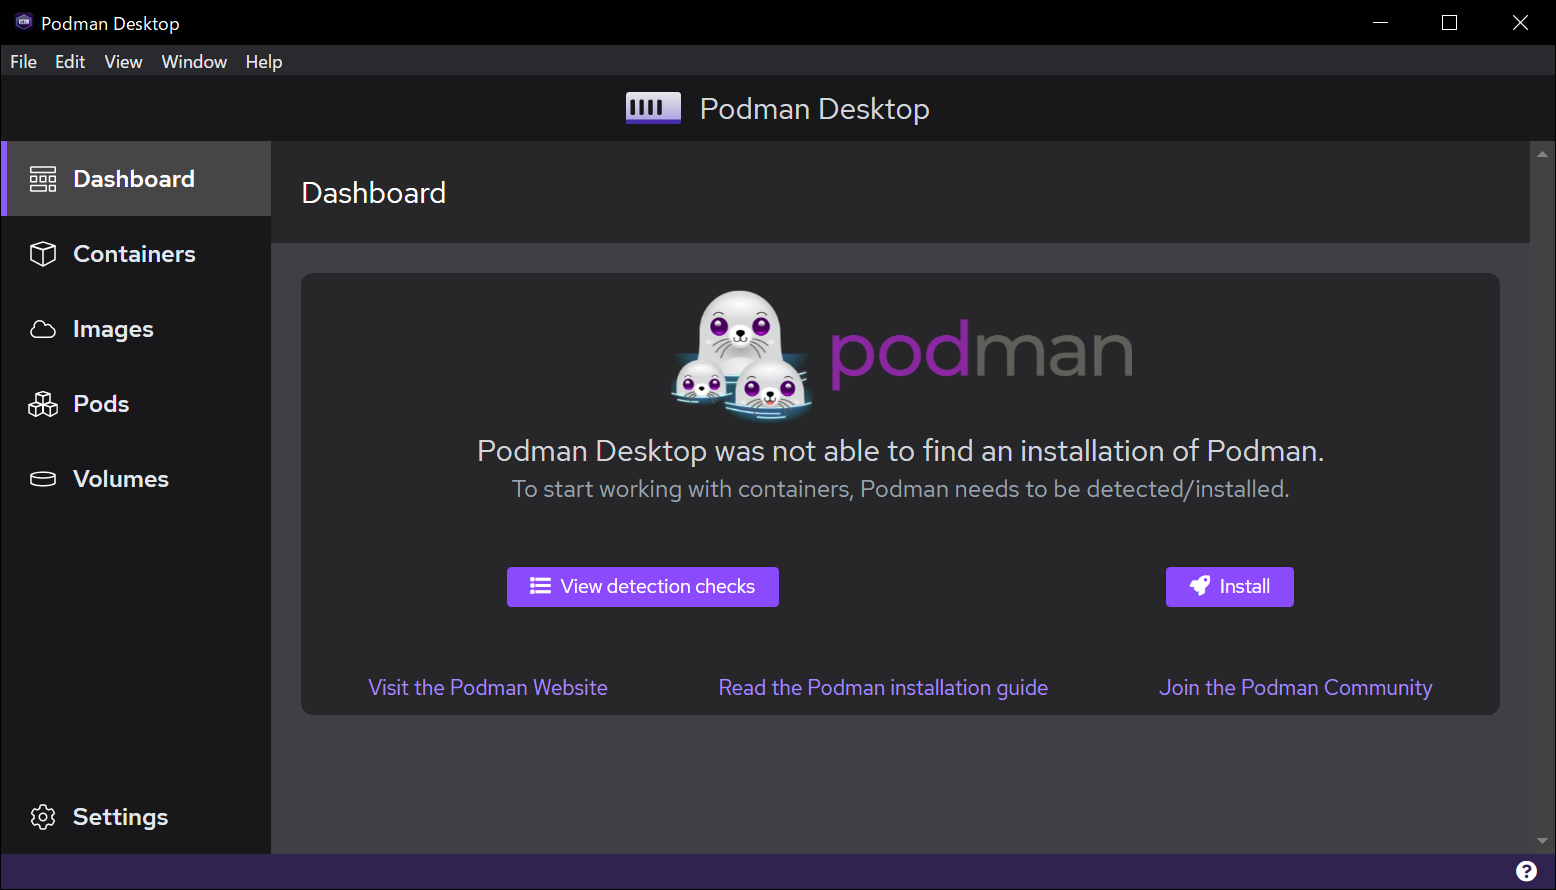Click the Images cloud icon
Image resolution: width=1556 pixels, height=890 pixels.
43,329
